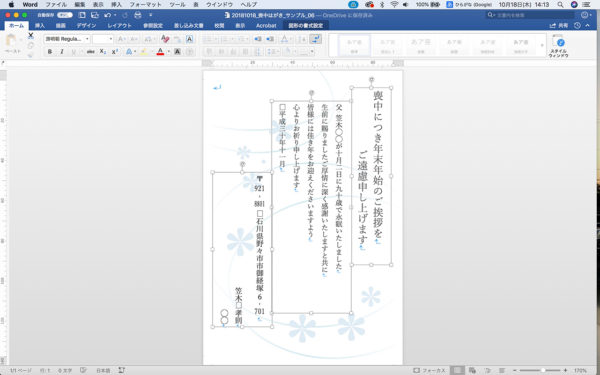Image resolution: width=600 pixels, height=375 pixels.
Task: Collapse the ribbon with the chevron
Action: (588, 26)
